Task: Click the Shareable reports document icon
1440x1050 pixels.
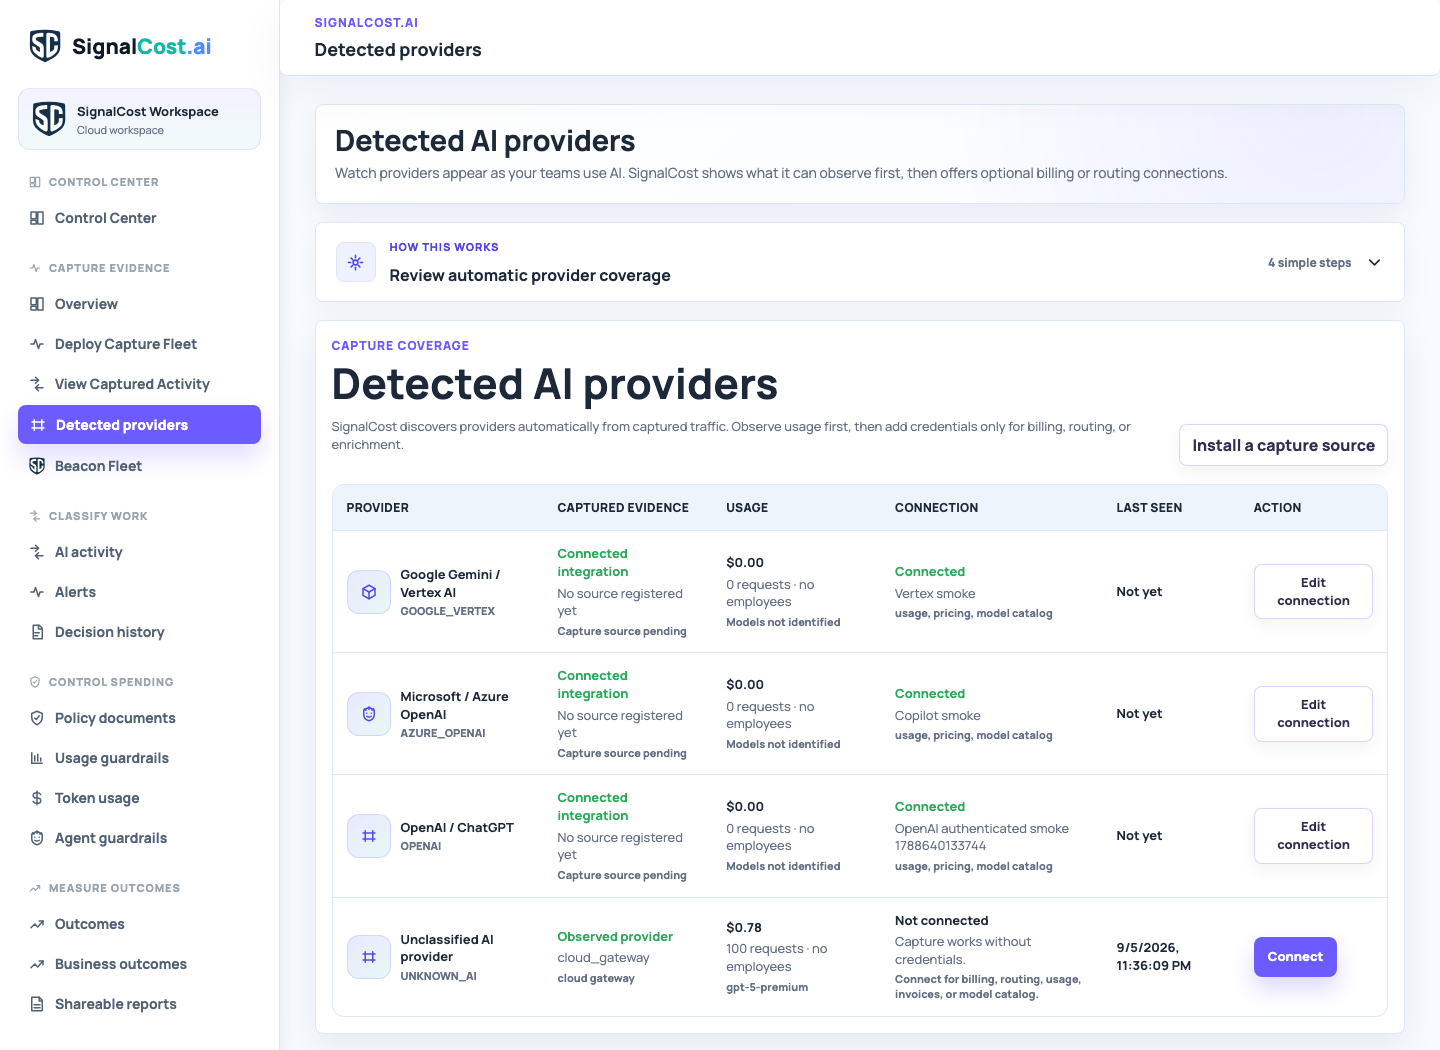Action: tap(37, 1004)
